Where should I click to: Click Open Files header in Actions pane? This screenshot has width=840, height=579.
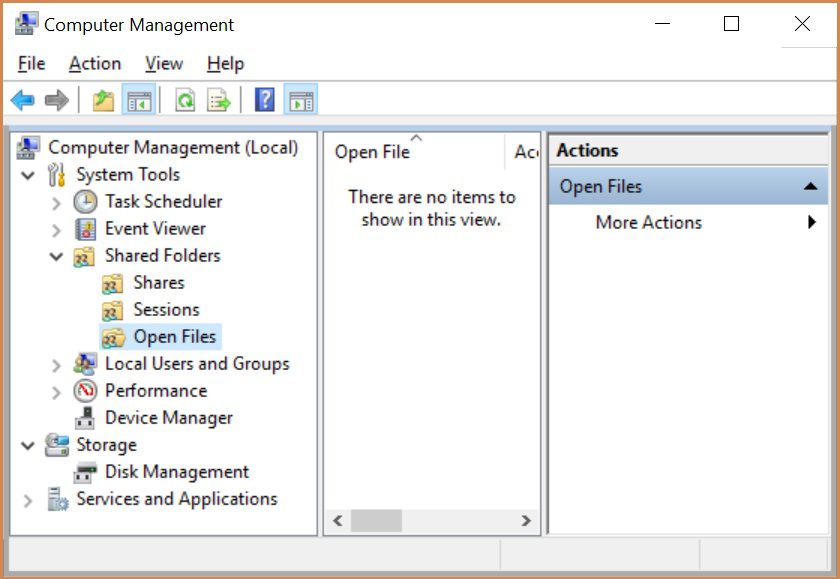pyautogui.click(x=688, y=186)
